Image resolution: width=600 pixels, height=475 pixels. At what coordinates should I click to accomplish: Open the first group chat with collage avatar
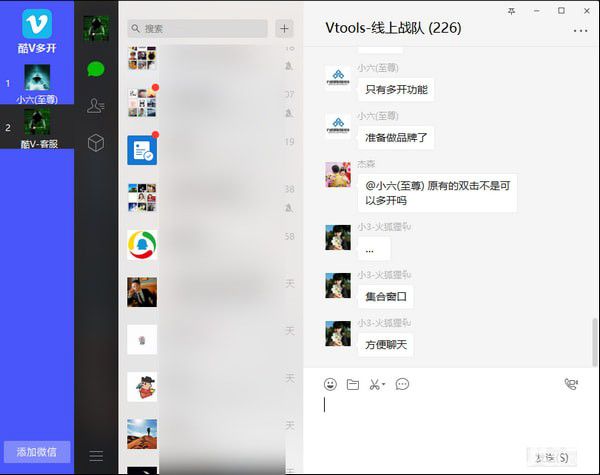[x=142, y=58]
